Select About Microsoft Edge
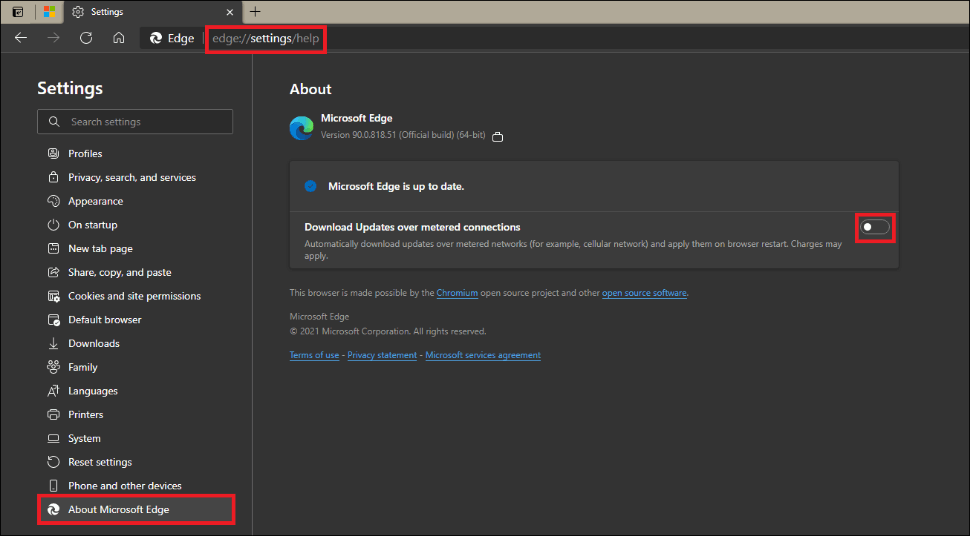 (x=135, y=509)
